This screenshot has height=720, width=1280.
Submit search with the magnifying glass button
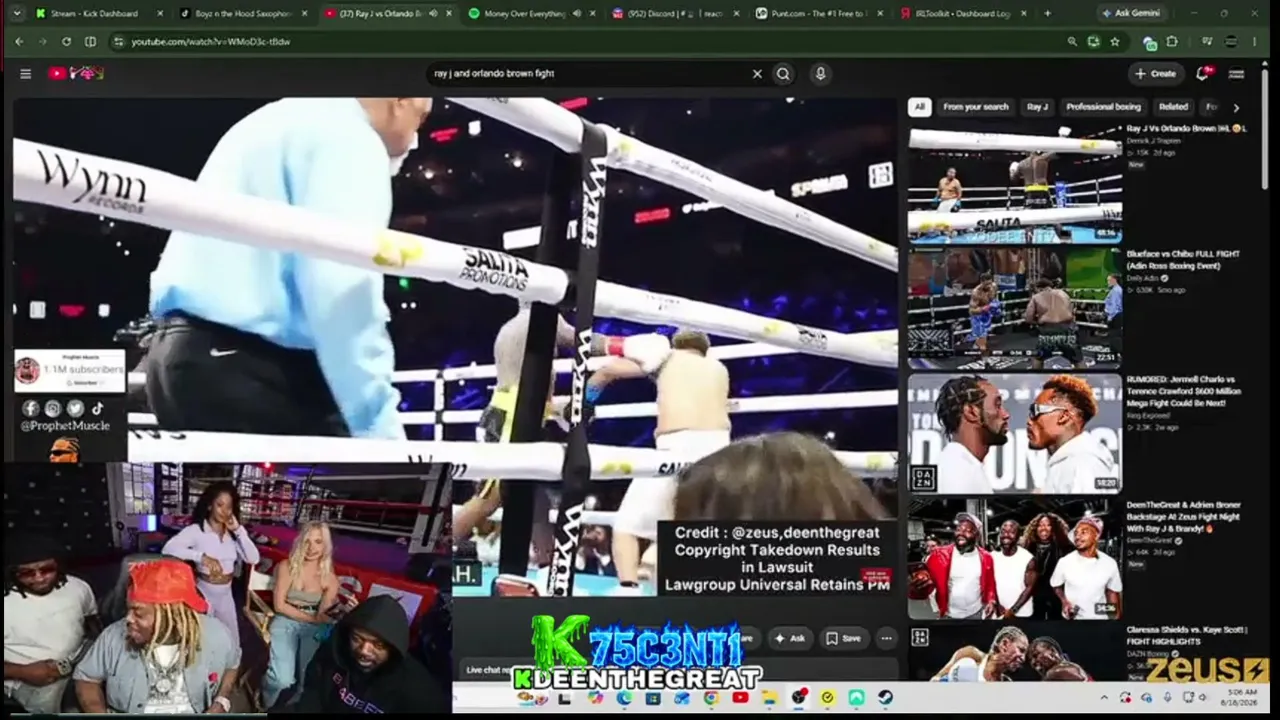[x=783, y=73]
